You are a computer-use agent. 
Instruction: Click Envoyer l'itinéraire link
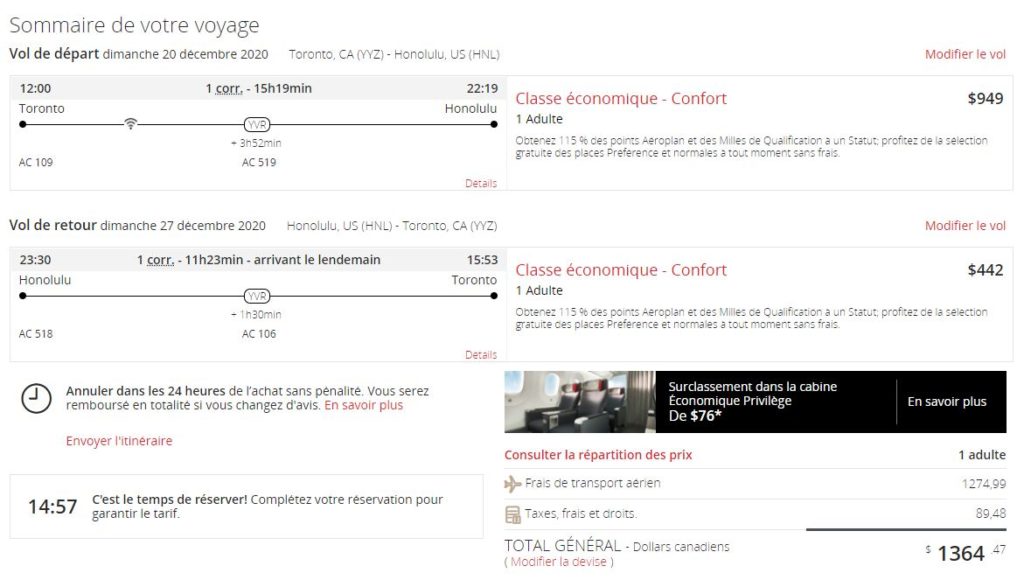[x=119, y=441]
